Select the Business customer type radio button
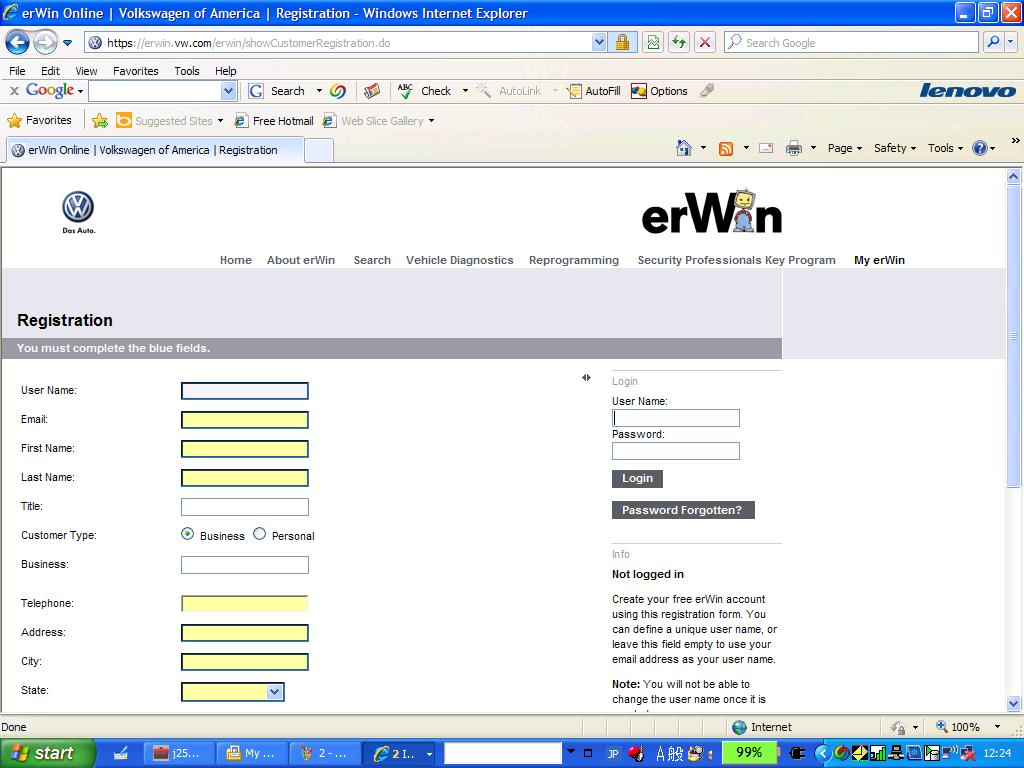This screenshot has height=768, width=1024. pos(187,534)
